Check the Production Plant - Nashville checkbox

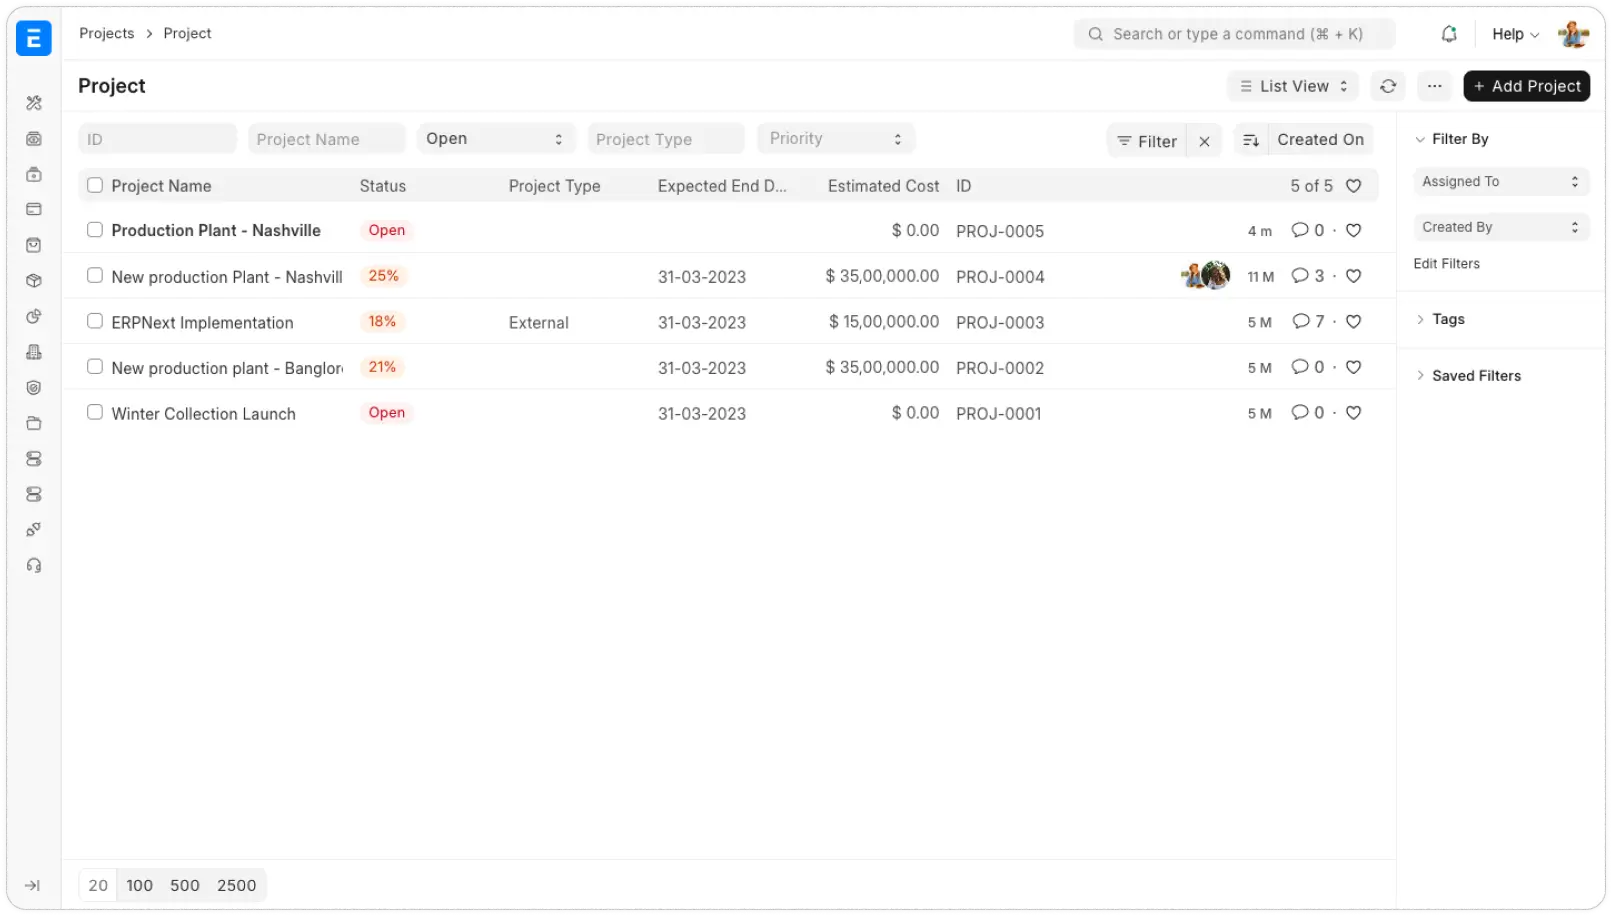point(95,229)
